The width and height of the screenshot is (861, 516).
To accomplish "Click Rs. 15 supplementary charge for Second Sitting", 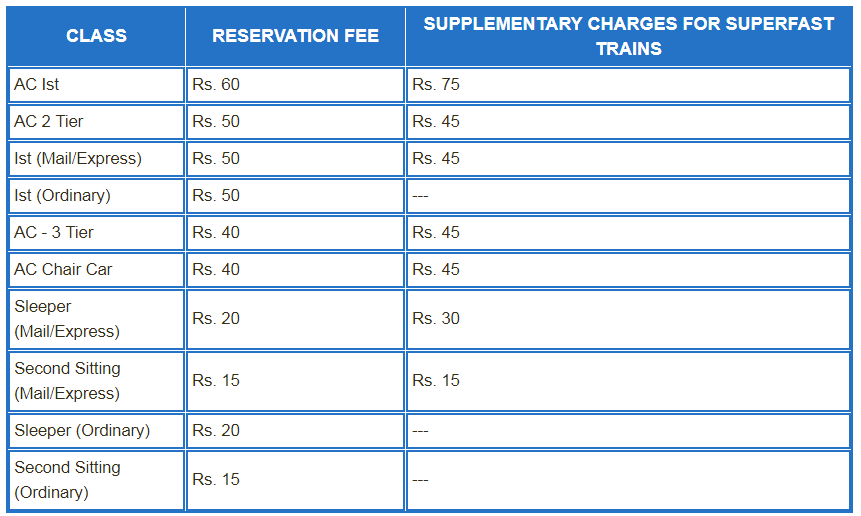I will pos(629,381).
